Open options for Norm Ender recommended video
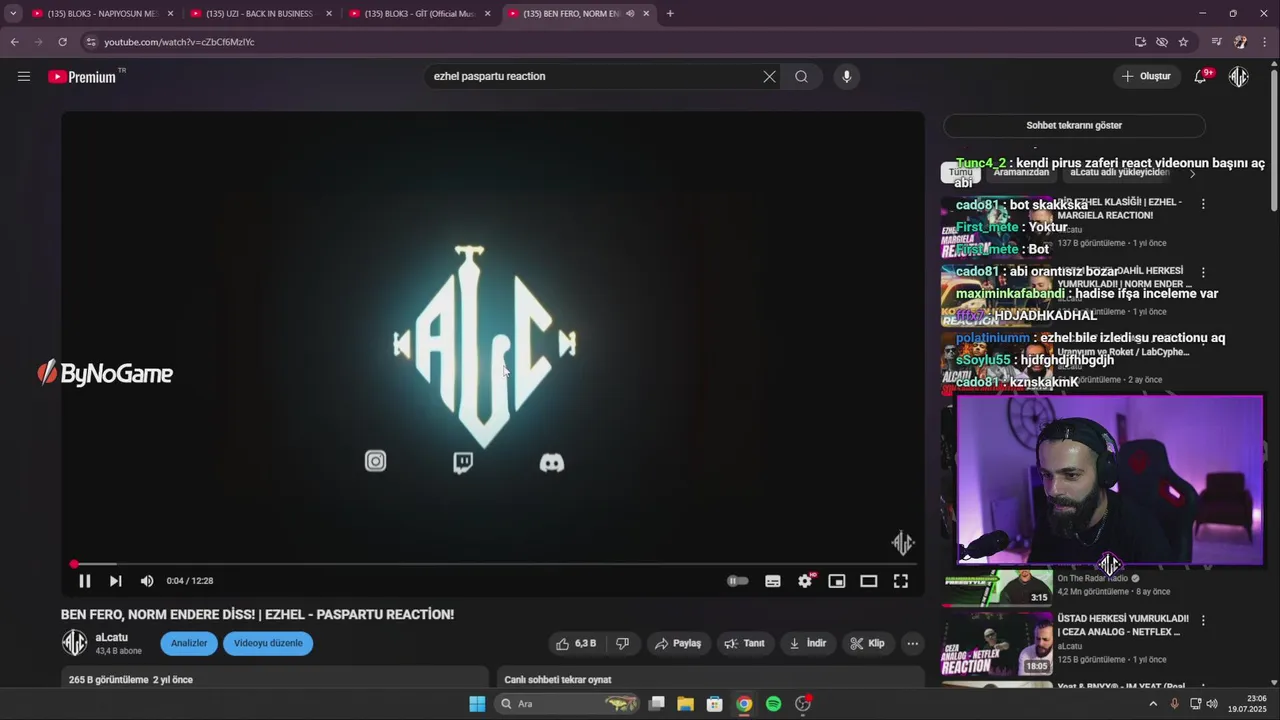The image size is (1280, 720). [1203, 272]
